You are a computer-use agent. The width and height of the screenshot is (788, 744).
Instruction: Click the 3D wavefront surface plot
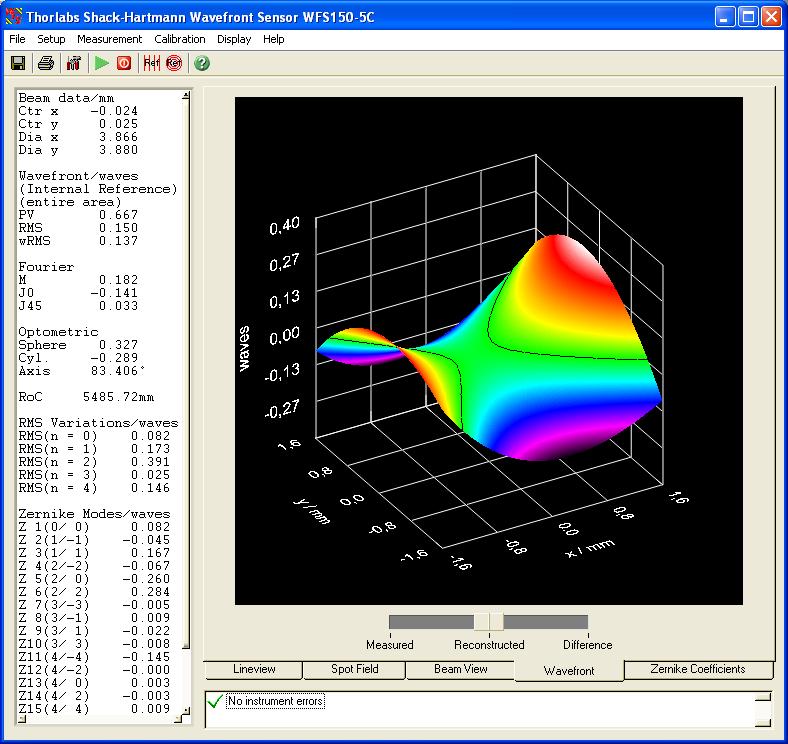[488, 351]
